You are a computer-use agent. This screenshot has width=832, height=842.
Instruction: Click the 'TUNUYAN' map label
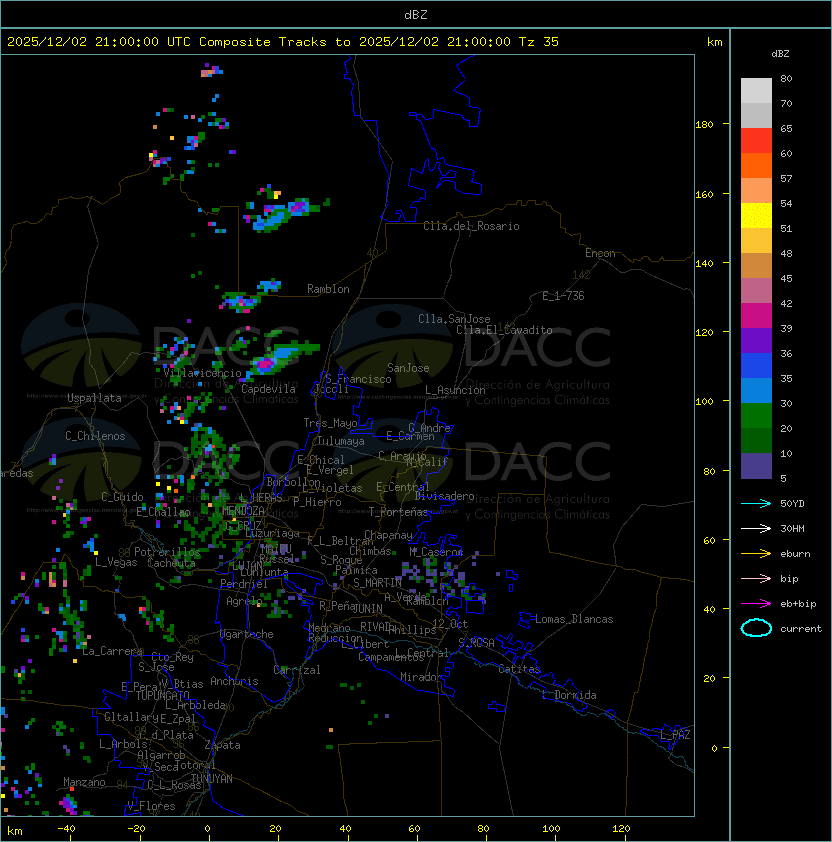[212, 779]
